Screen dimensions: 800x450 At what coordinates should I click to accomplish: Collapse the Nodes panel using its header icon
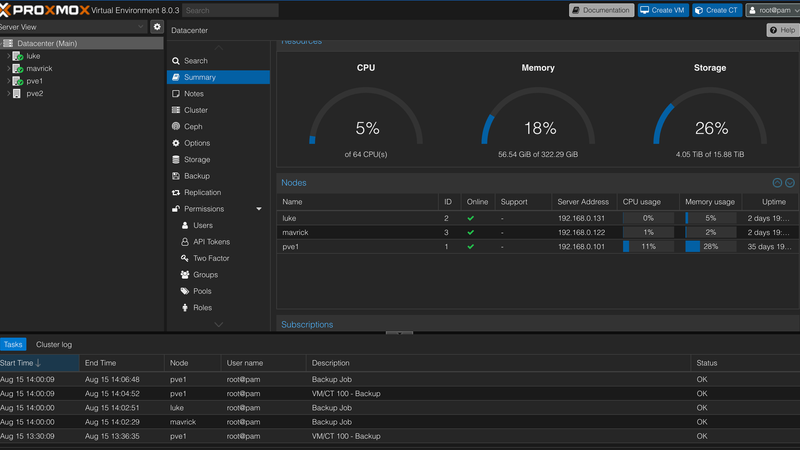coord(777,183)
